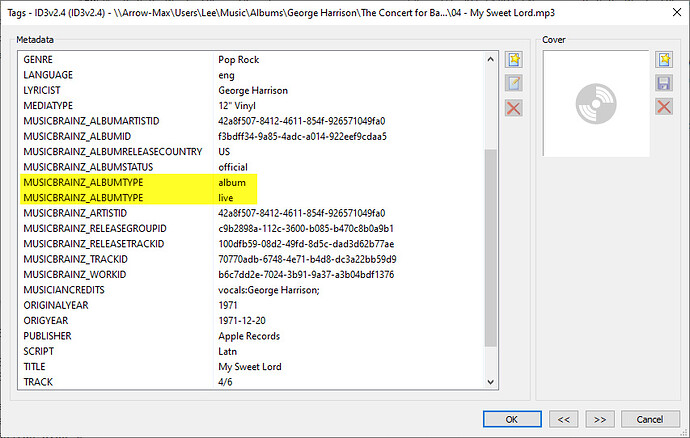Select the GENRE row
The image size is (690, 438).
point(251,59)
